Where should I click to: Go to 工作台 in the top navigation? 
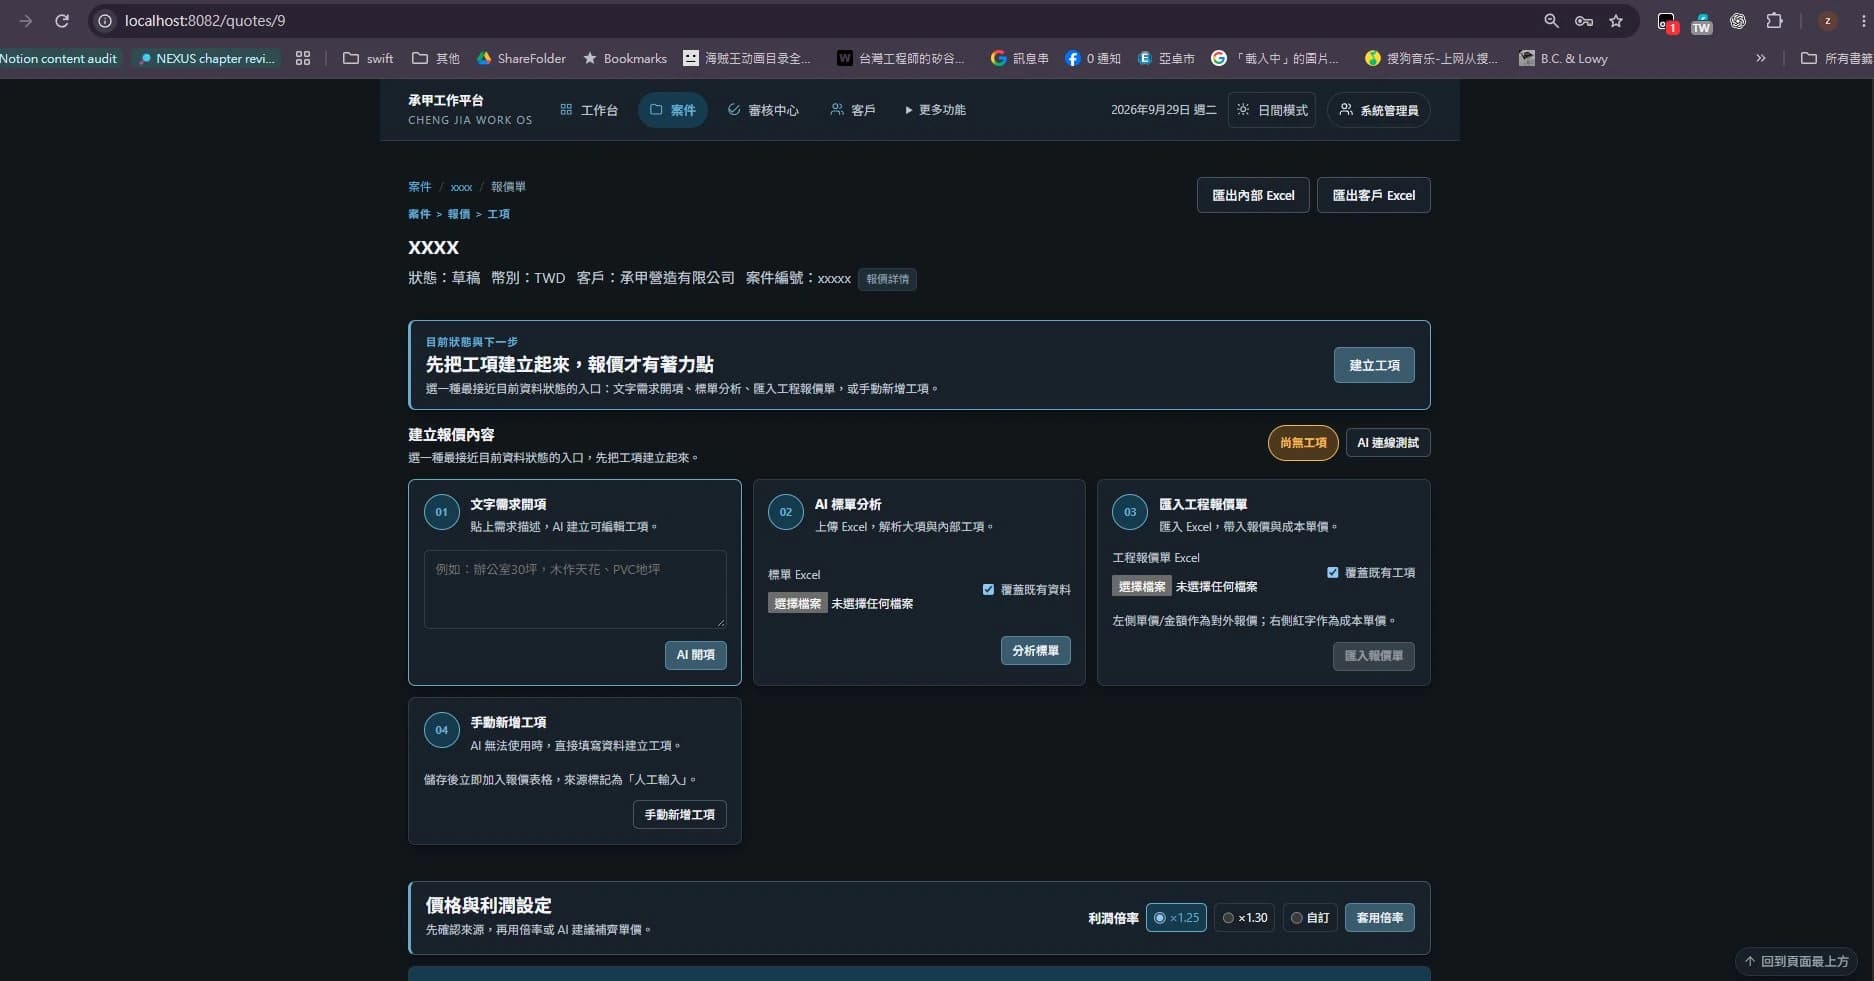point(589,110)
